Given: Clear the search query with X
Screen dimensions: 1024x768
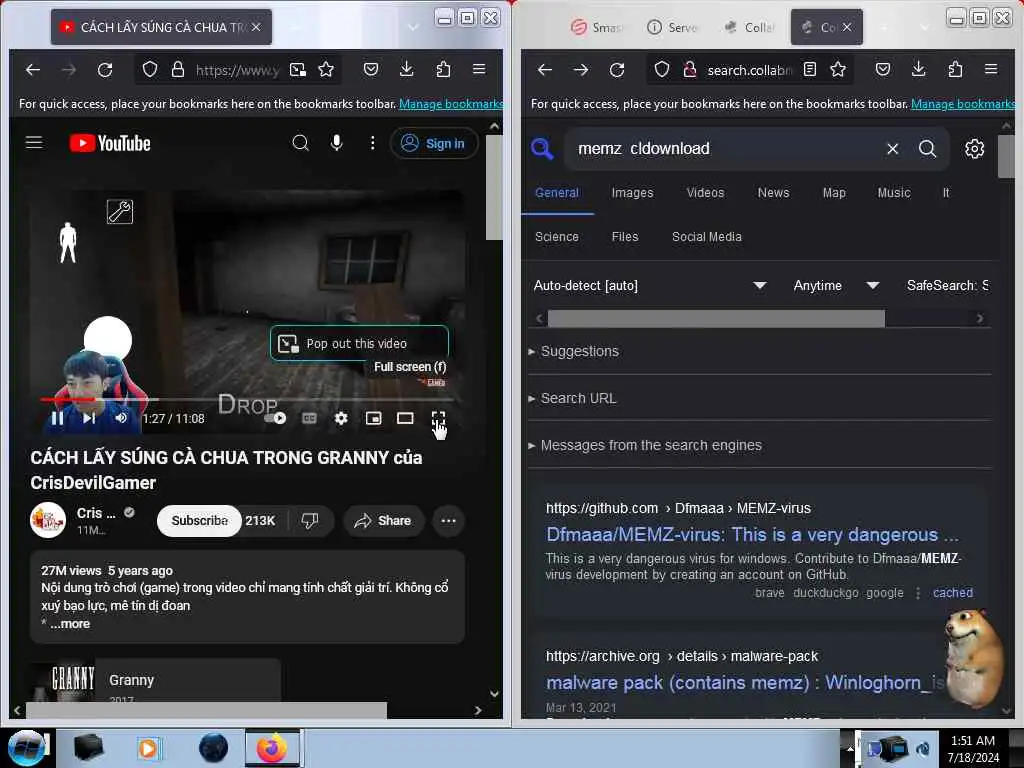Looking at the screenshot, I should coord(892,149).
